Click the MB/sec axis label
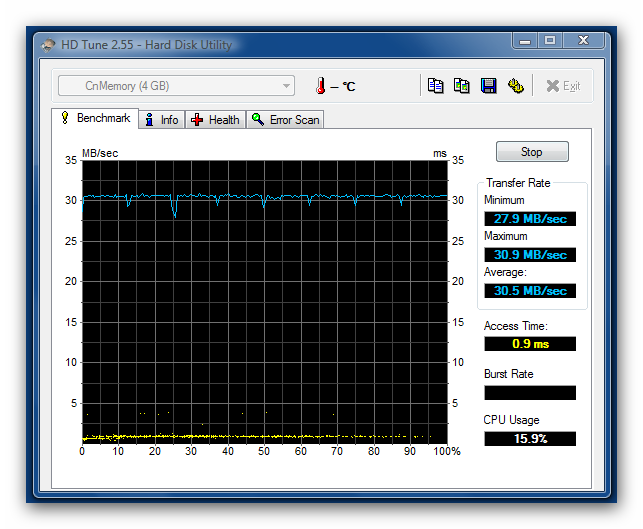Viewport: 643px width, 529px height. pyautogui.click(x=100, y=153)
